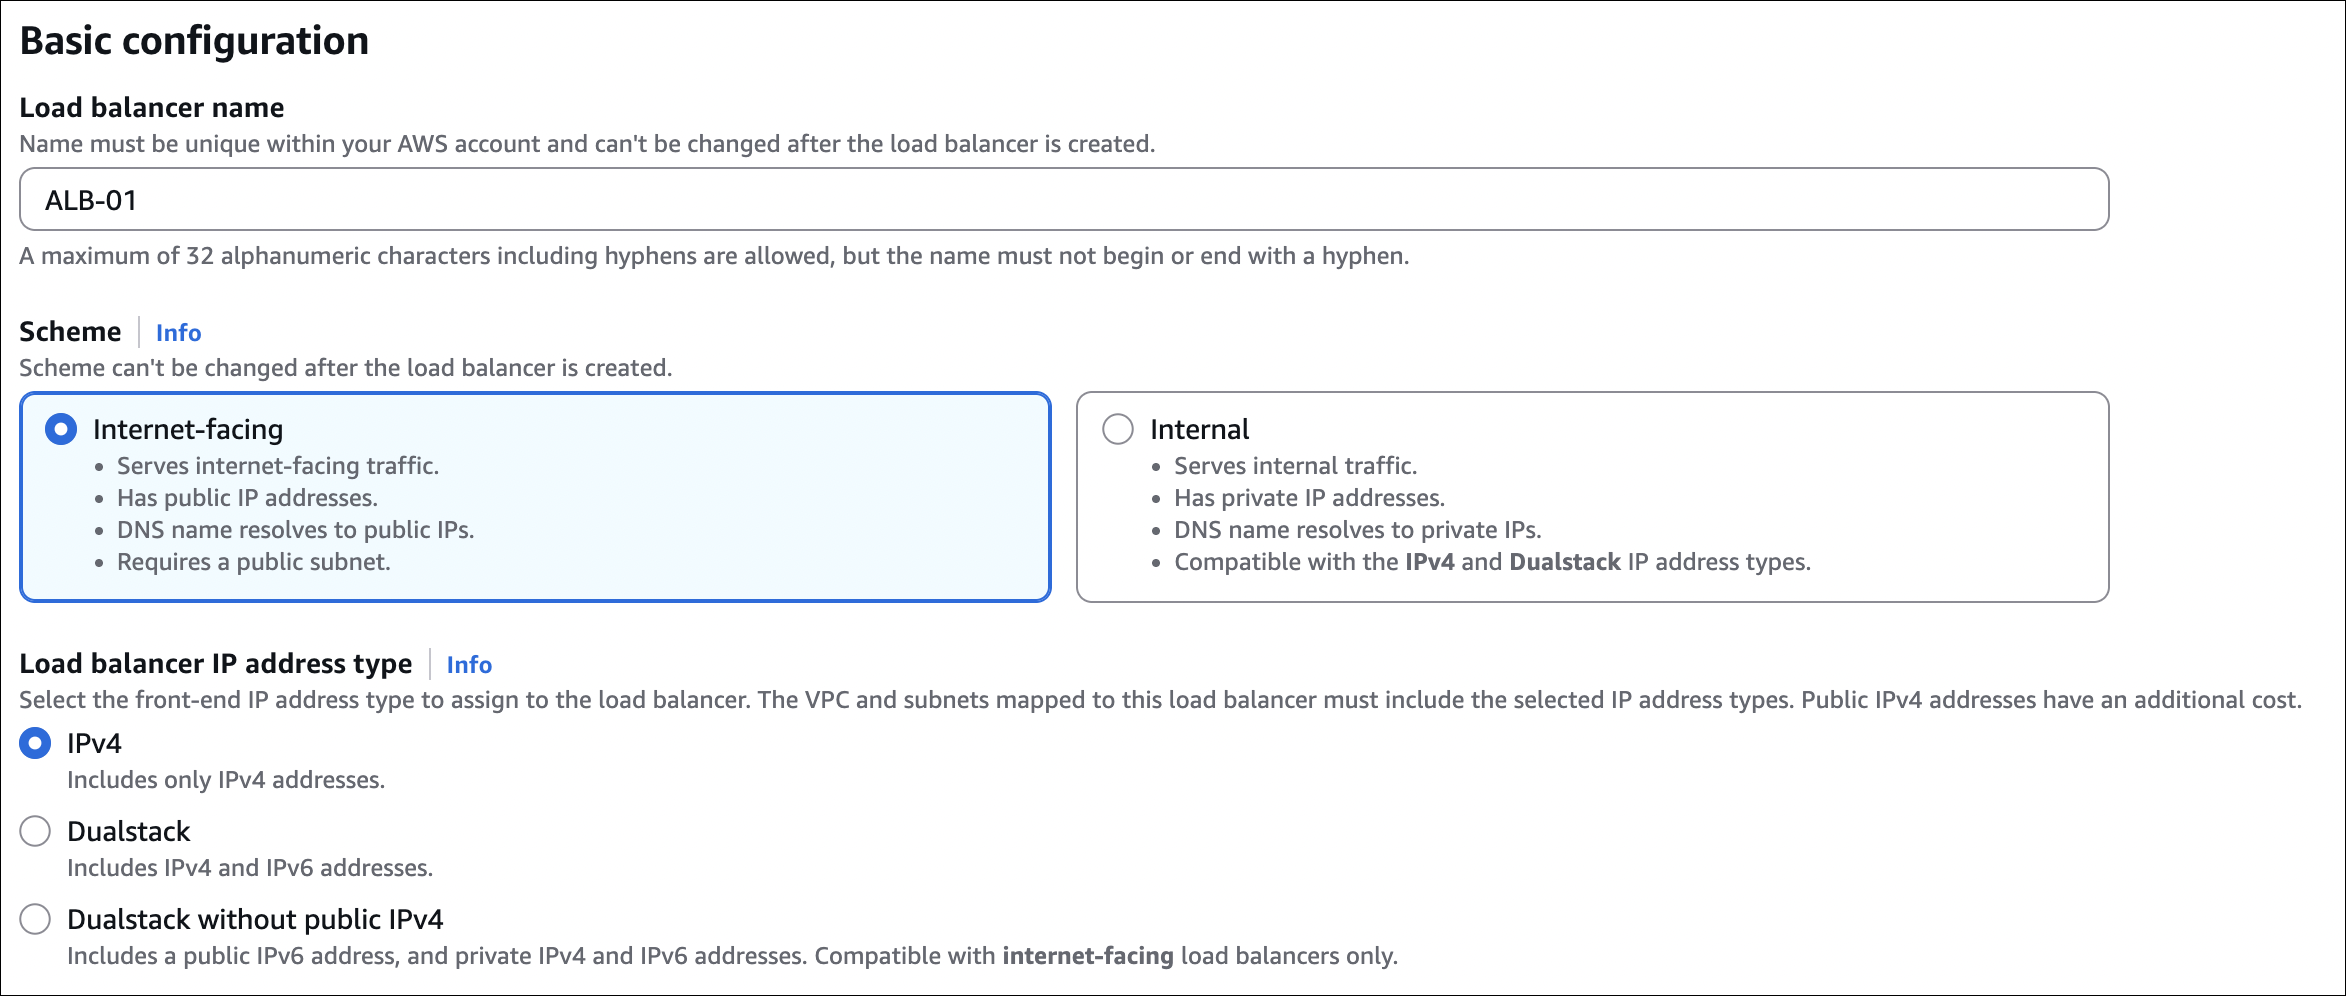Image resolution: width=2346 pixels, height=996 pixels.
Task: Click the "Internet-facing" scheme title text
Action: 188,430
